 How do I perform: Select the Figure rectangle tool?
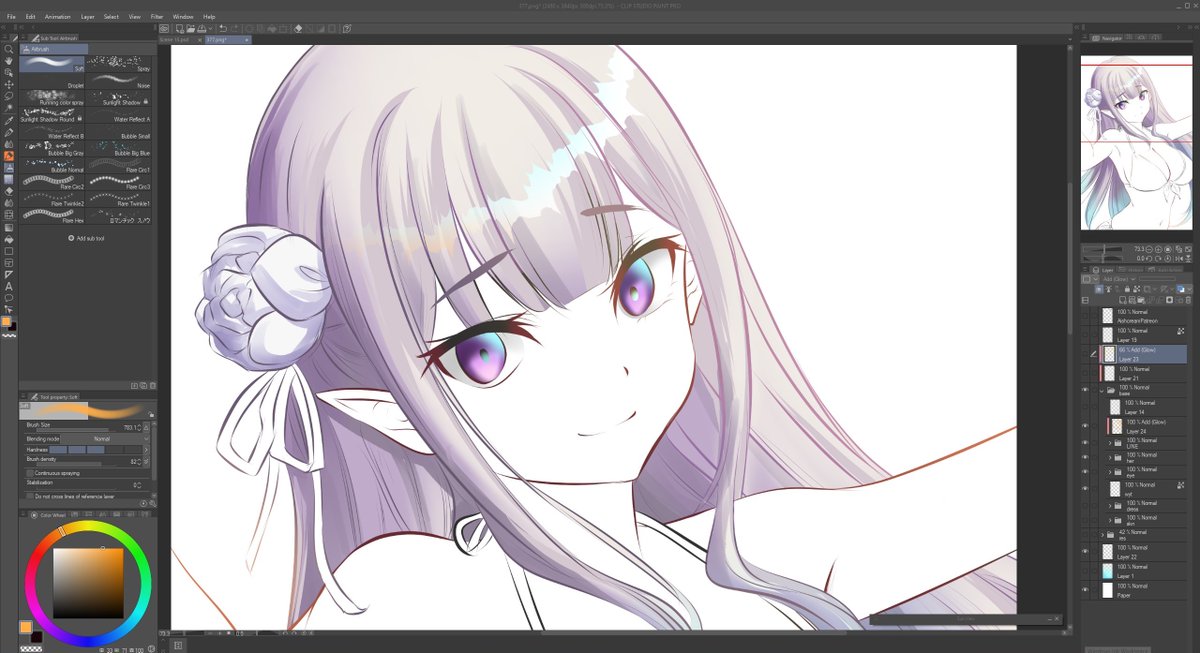[9, 251]
